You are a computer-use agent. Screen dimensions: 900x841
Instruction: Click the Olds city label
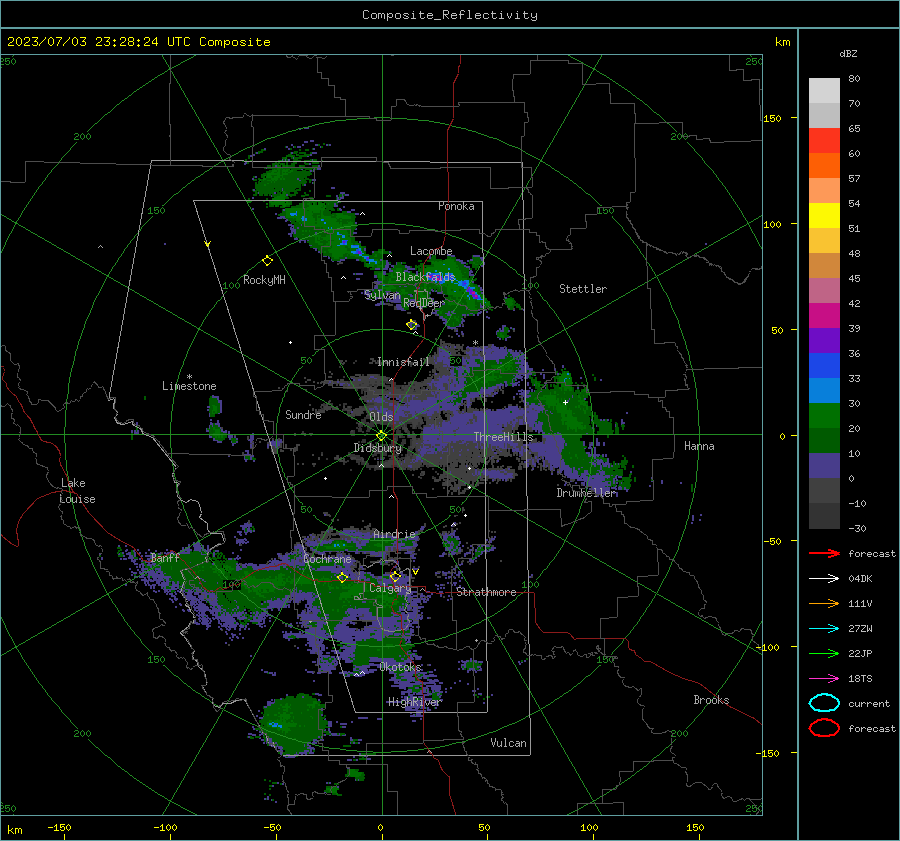point(382,417)
